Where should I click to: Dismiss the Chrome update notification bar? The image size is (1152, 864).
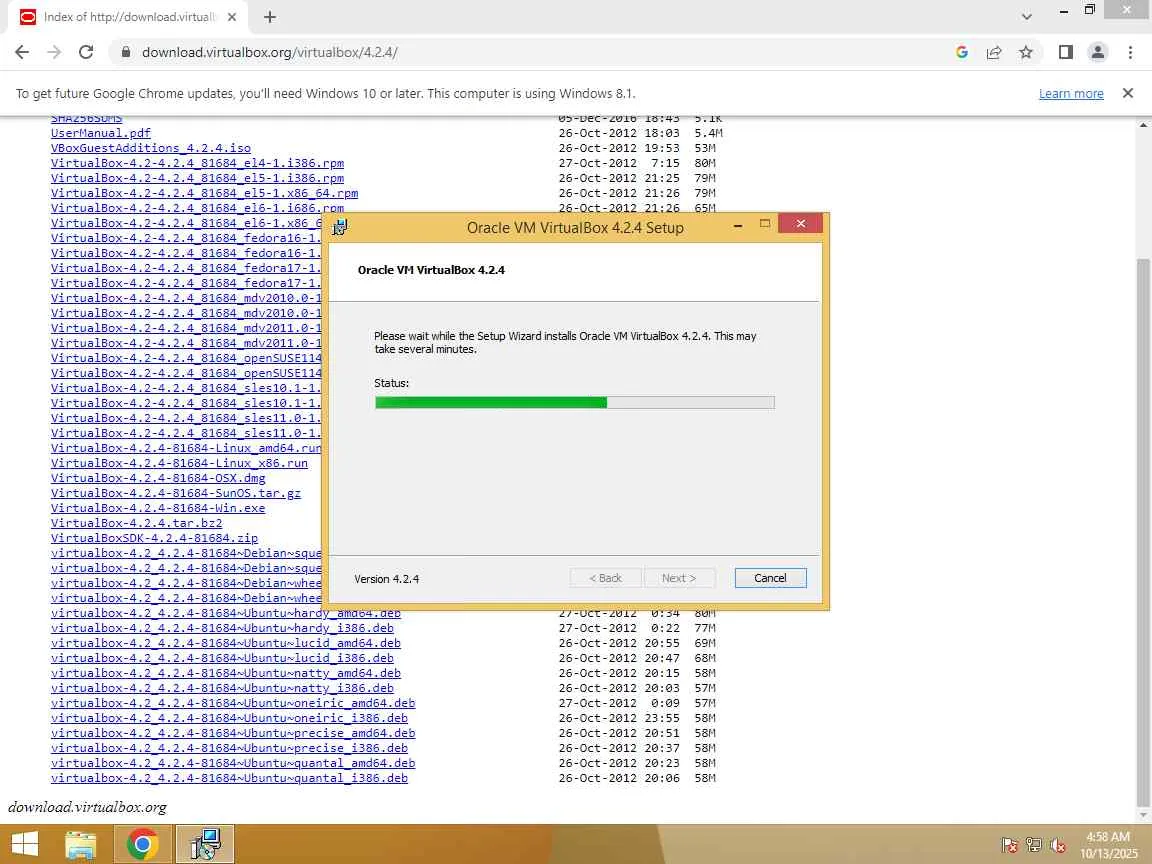click(x=1128, y=93)
